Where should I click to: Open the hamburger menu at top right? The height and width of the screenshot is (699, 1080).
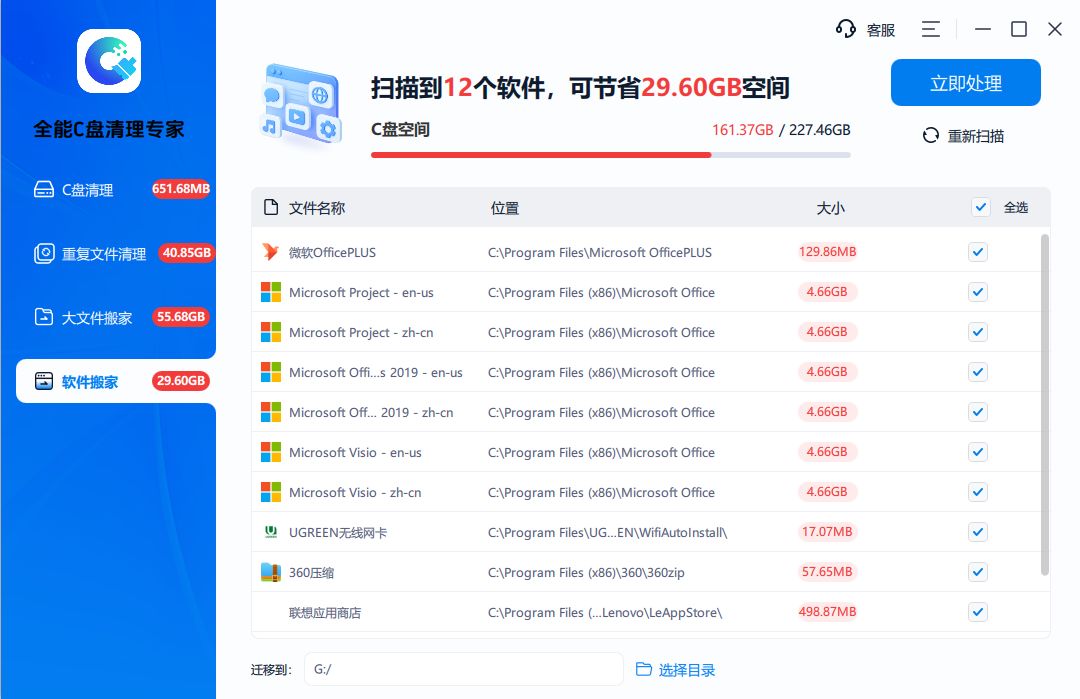(931, 28)
